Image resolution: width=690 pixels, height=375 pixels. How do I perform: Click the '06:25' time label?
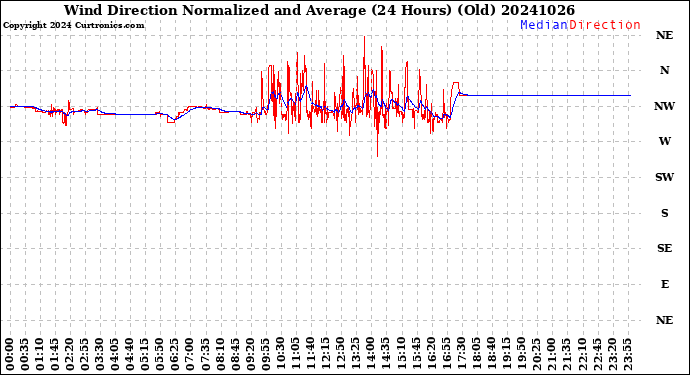pos(176,354)
